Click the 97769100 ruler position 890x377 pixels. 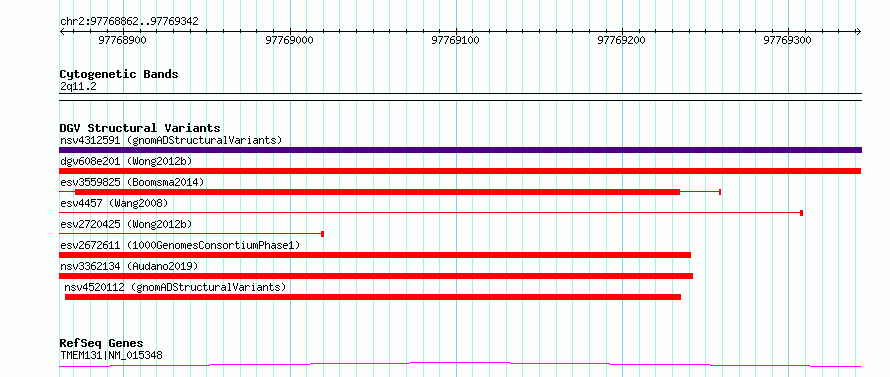[x=456, y=40]
